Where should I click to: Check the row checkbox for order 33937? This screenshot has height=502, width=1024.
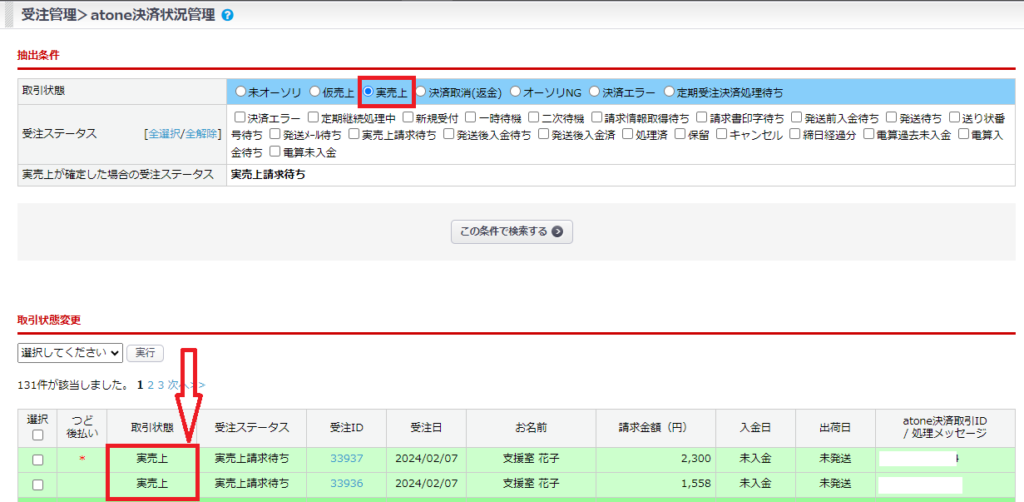[37, 460]
